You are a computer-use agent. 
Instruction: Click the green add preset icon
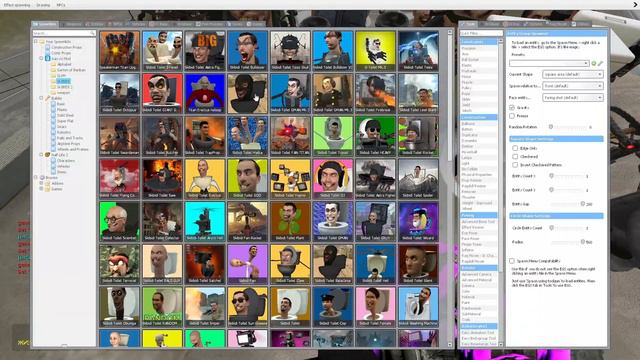click(594, 63)
